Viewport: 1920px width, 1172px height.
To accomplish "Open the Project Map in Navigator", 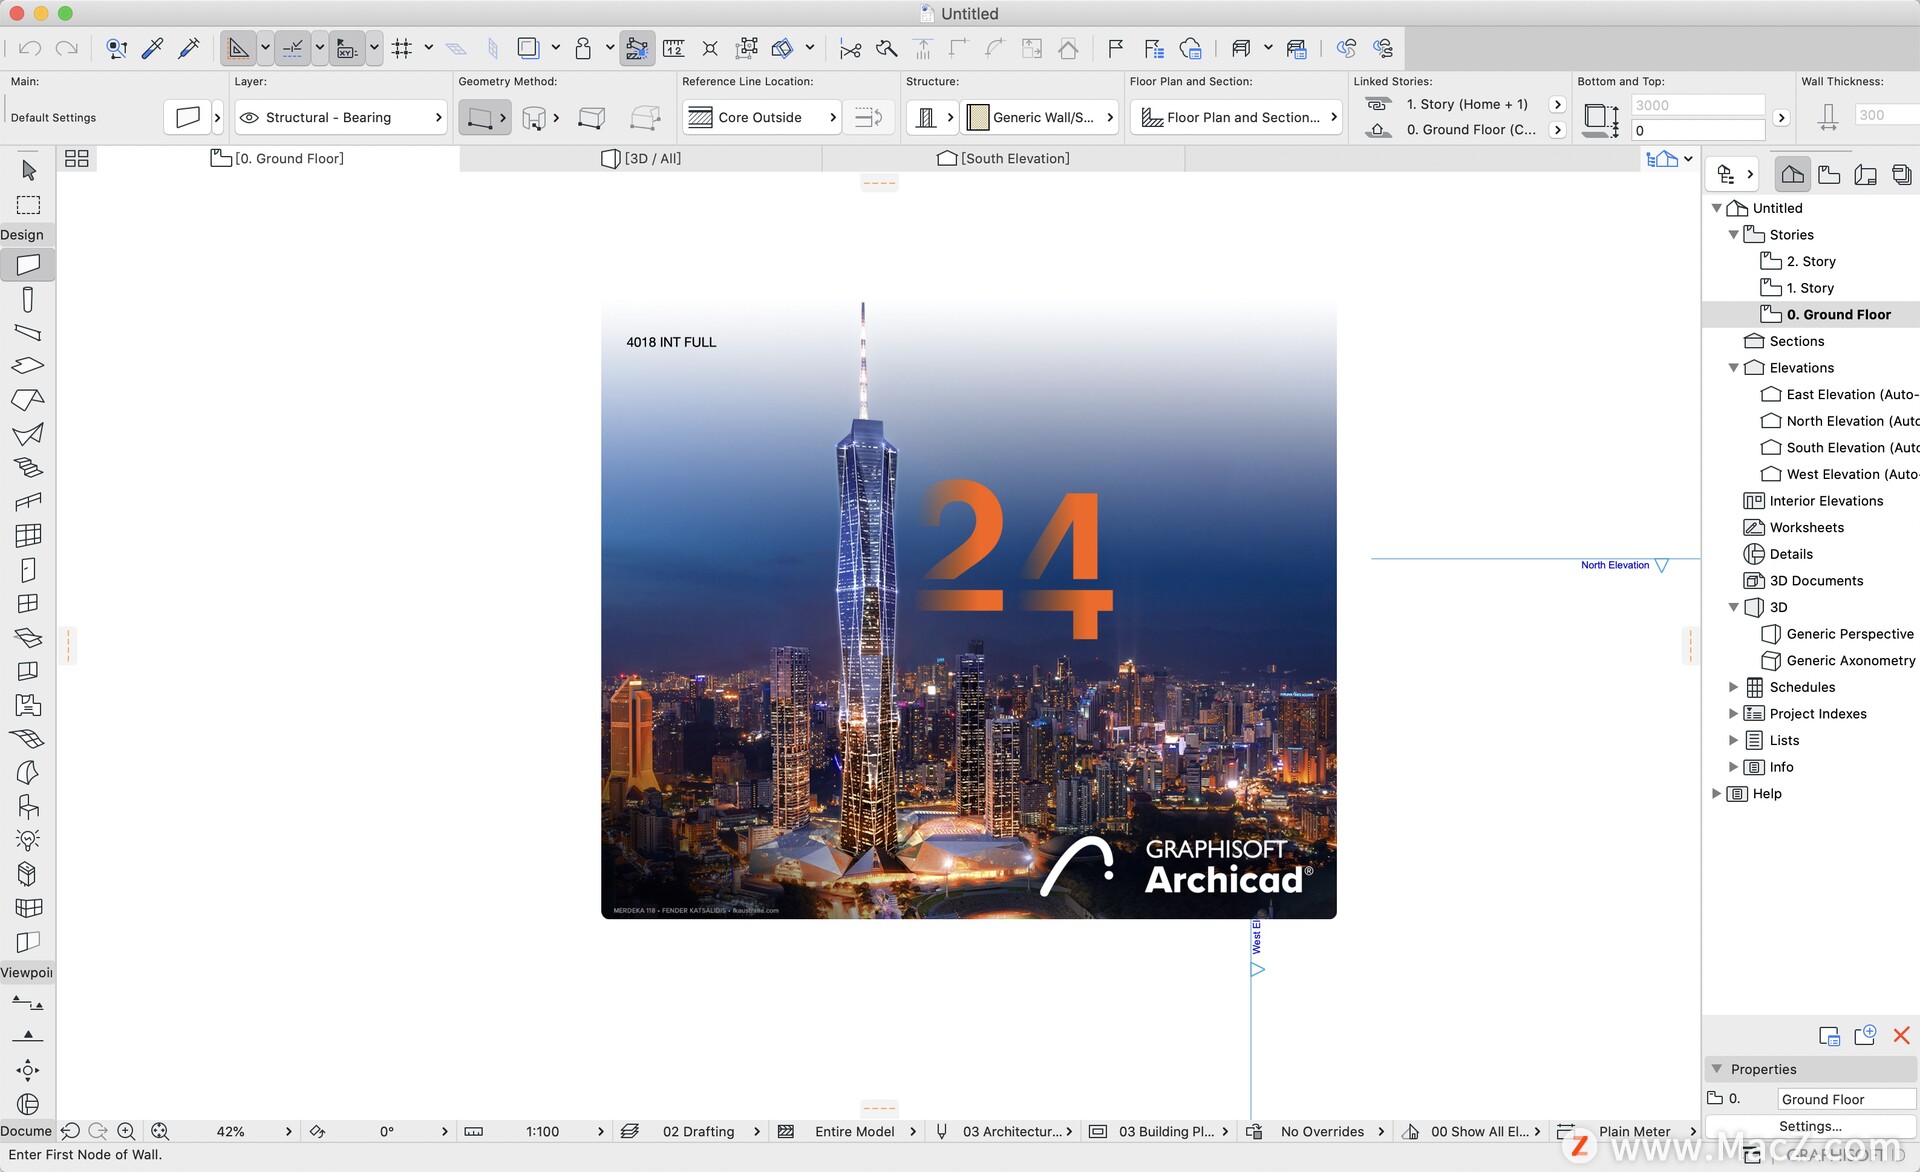I will (1793, 174).
